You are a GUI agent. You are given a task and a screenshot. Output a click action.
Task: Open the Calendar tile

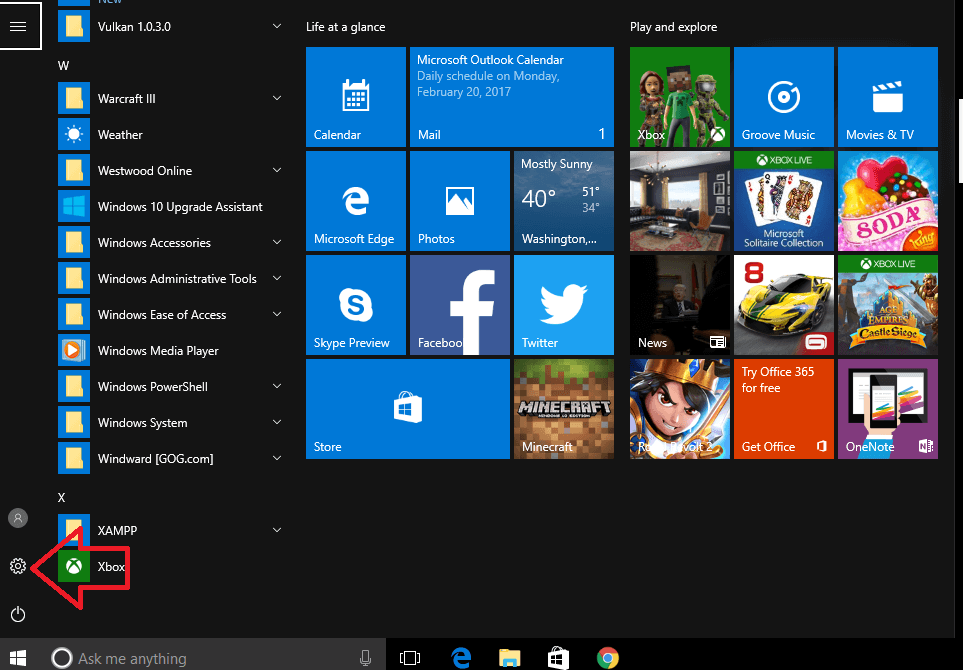pyautogui.click(x=356, y=97)
